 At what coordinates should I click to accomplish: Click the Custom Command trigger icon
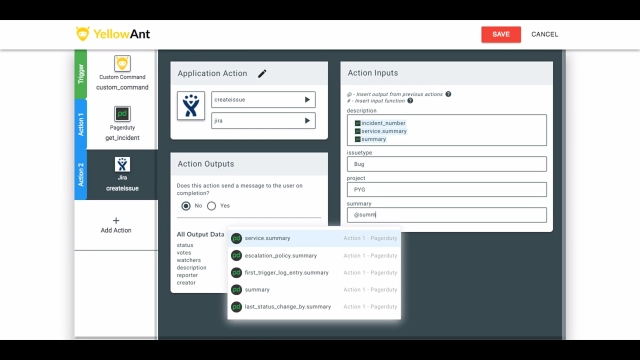point(122,64)
